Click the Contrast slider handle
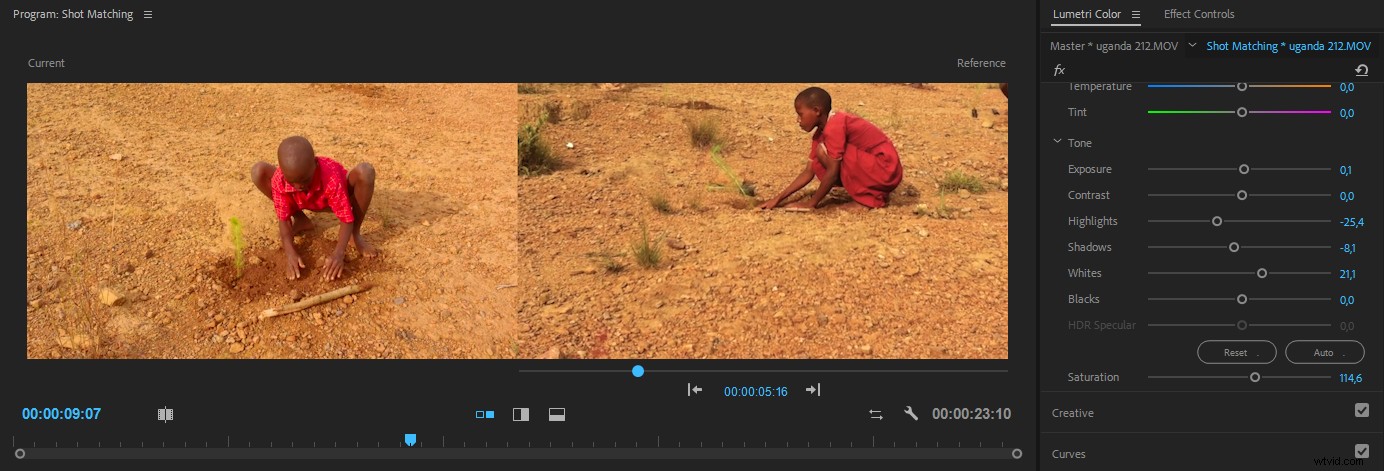Screen dimensions: 1384x471 (x=1242, y=195)
